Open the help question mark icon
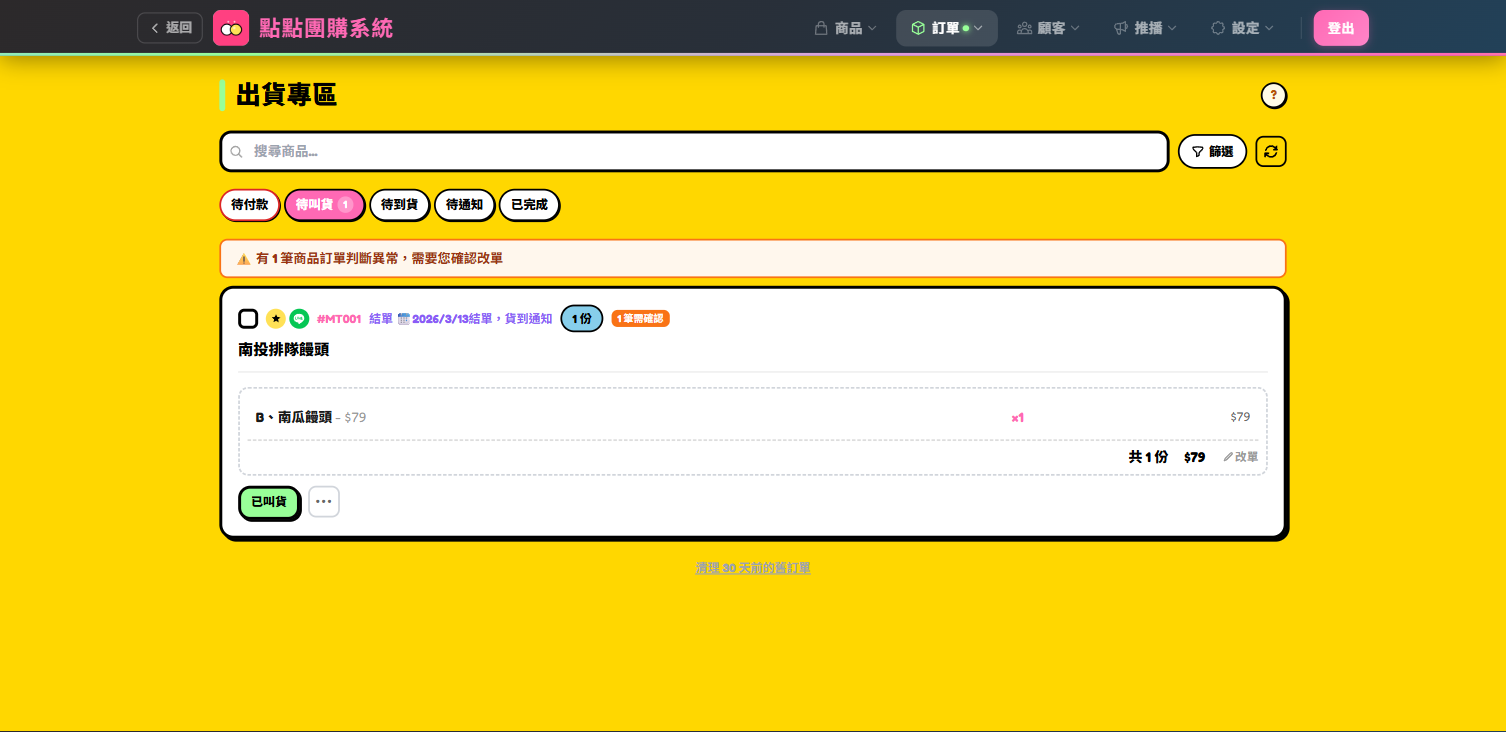Viewport: 1506px width, 732px height. tap(1273, 96)
